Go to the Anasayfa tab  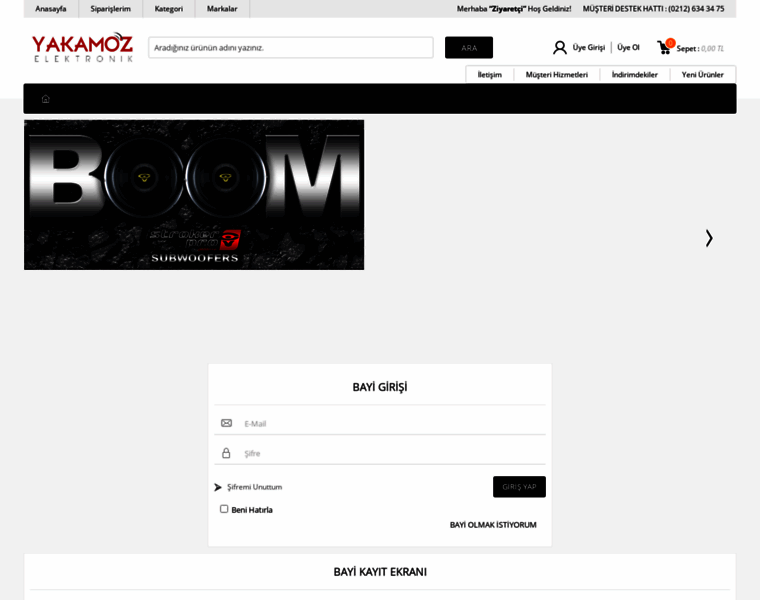pos(51,9)
